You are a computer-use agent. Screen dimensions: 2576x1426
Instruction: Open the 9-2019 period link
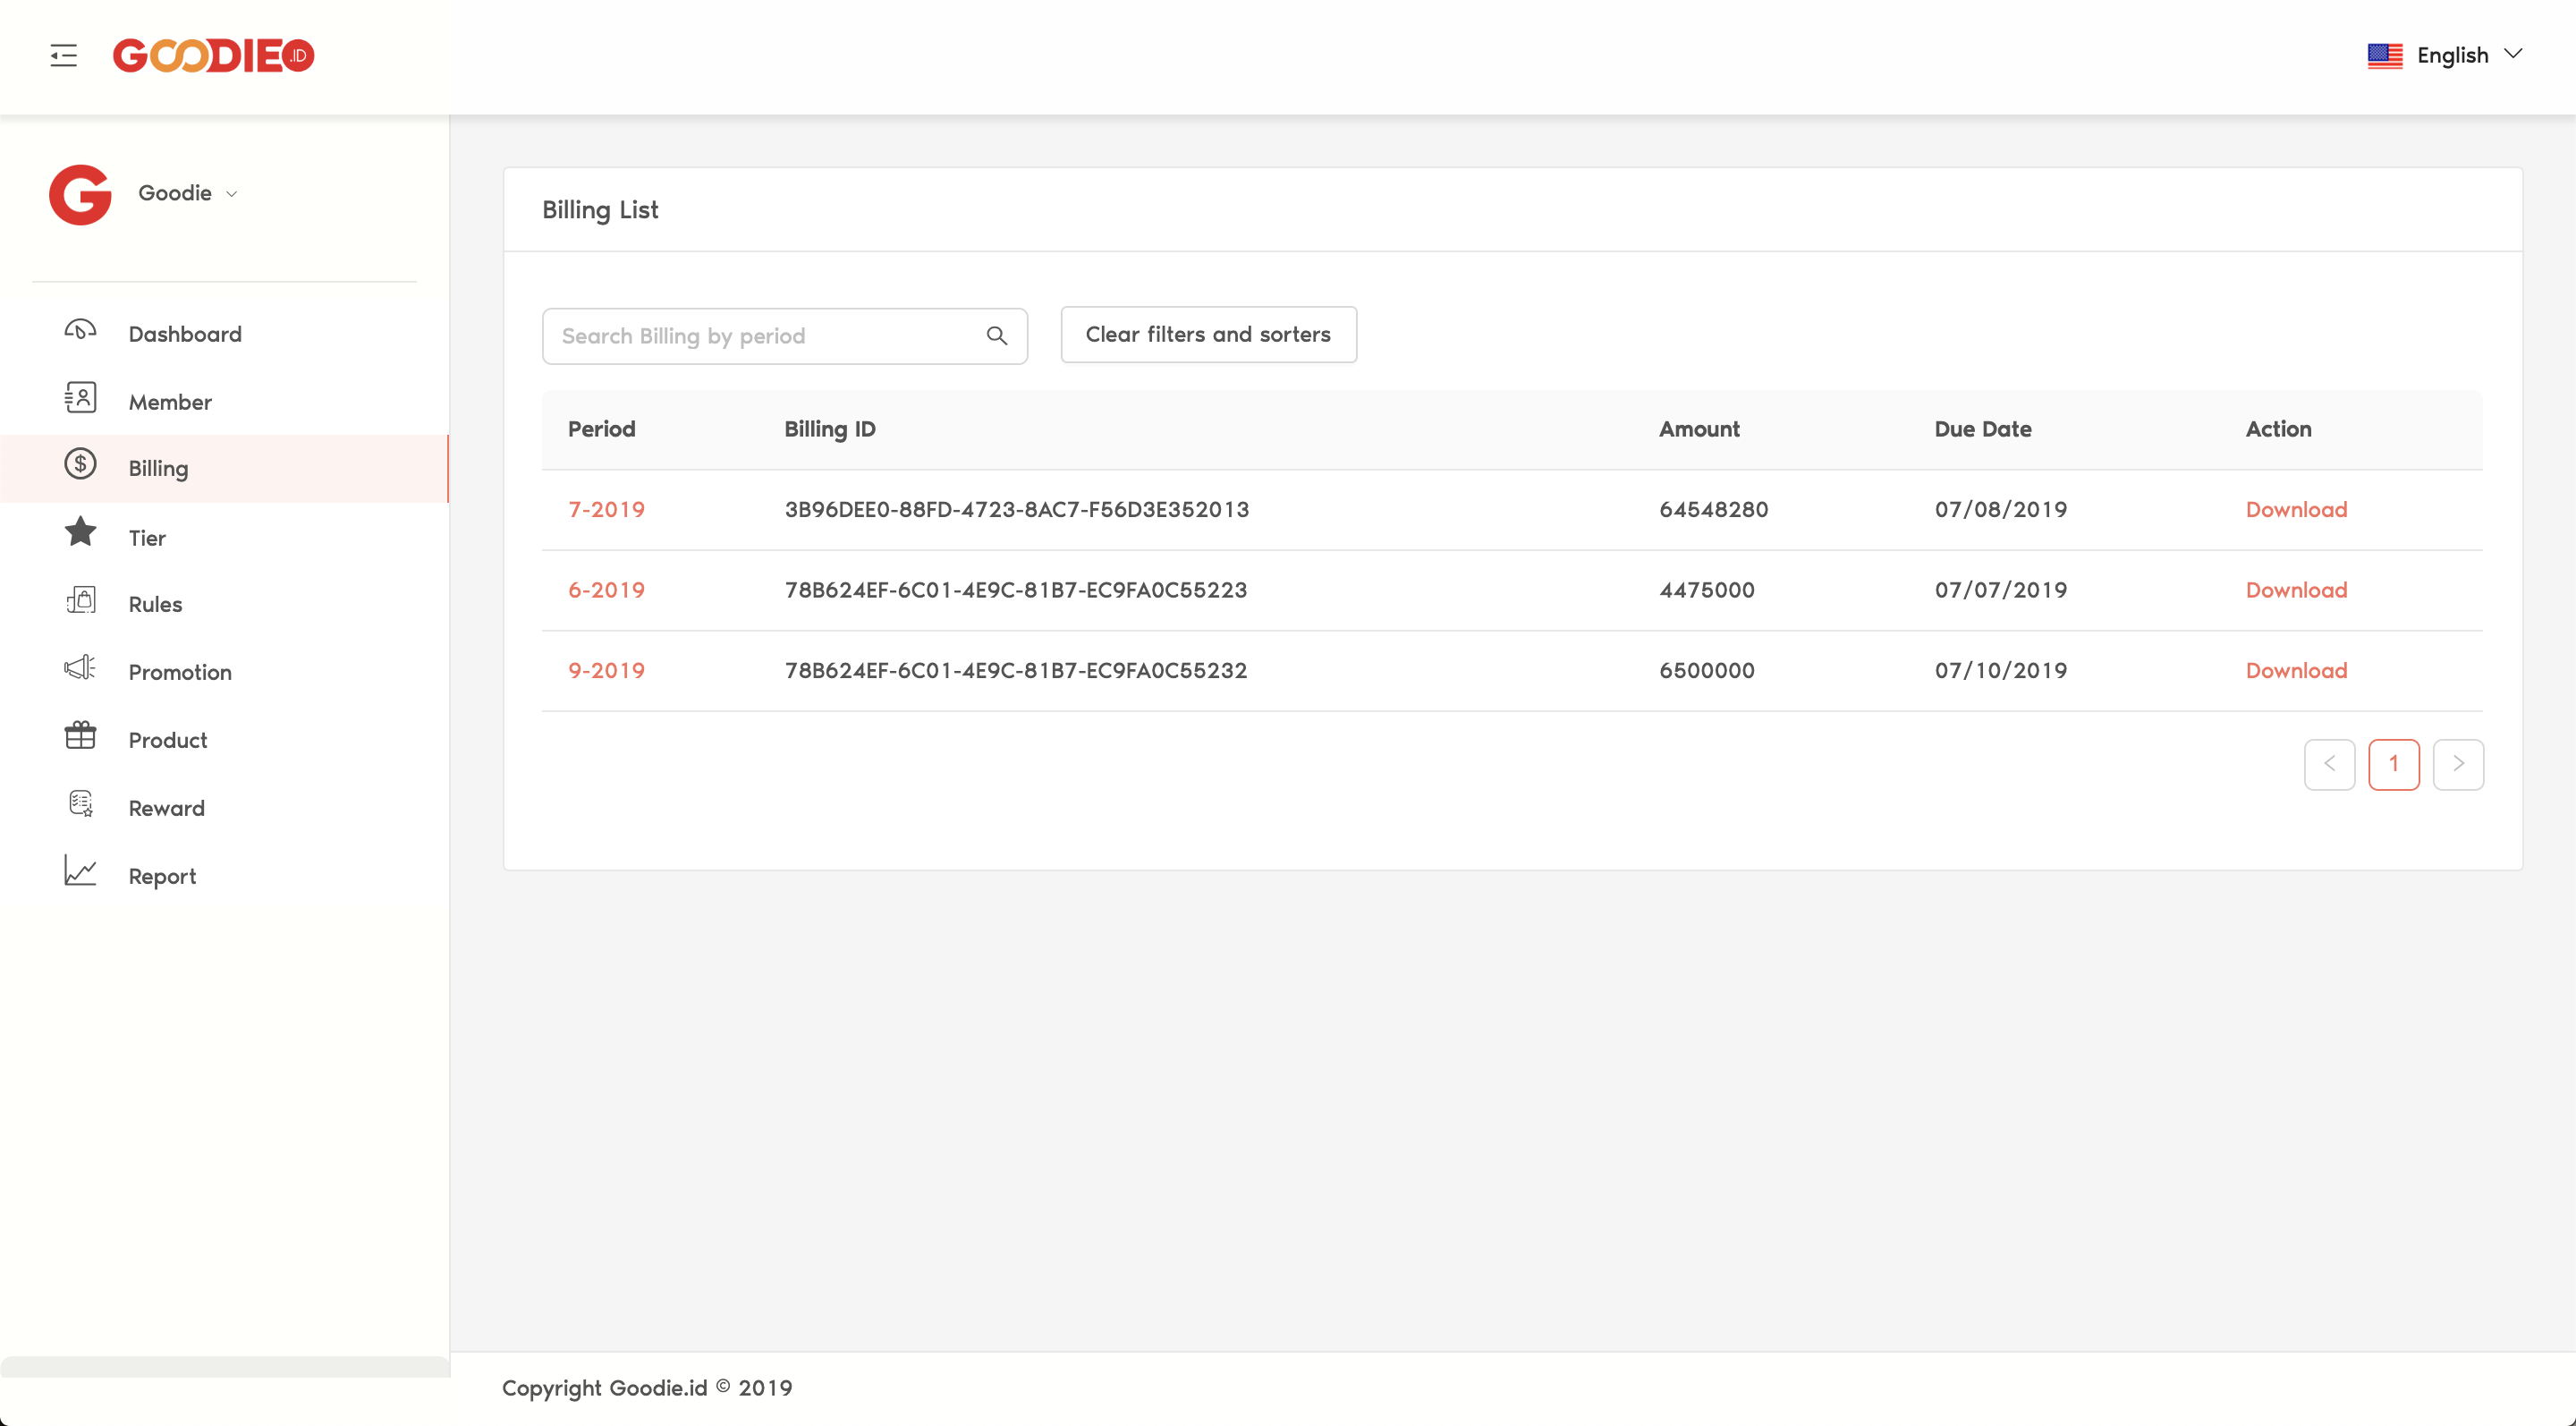coord(606,670)
